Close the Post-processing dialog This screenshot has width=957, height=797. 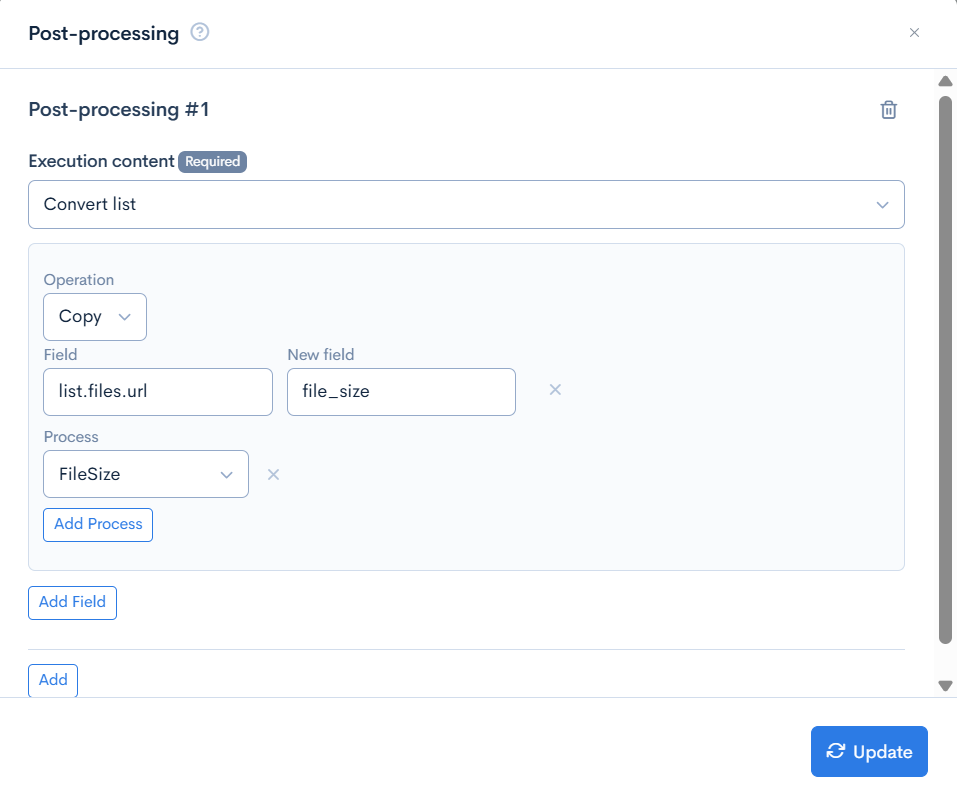[x=914, y=33]
